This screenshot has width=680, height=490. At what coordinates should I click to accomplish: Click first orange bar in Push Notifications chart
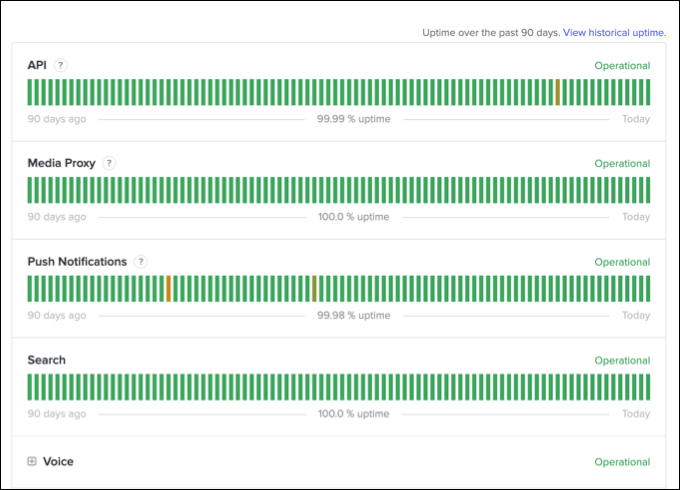click(168, 288)
